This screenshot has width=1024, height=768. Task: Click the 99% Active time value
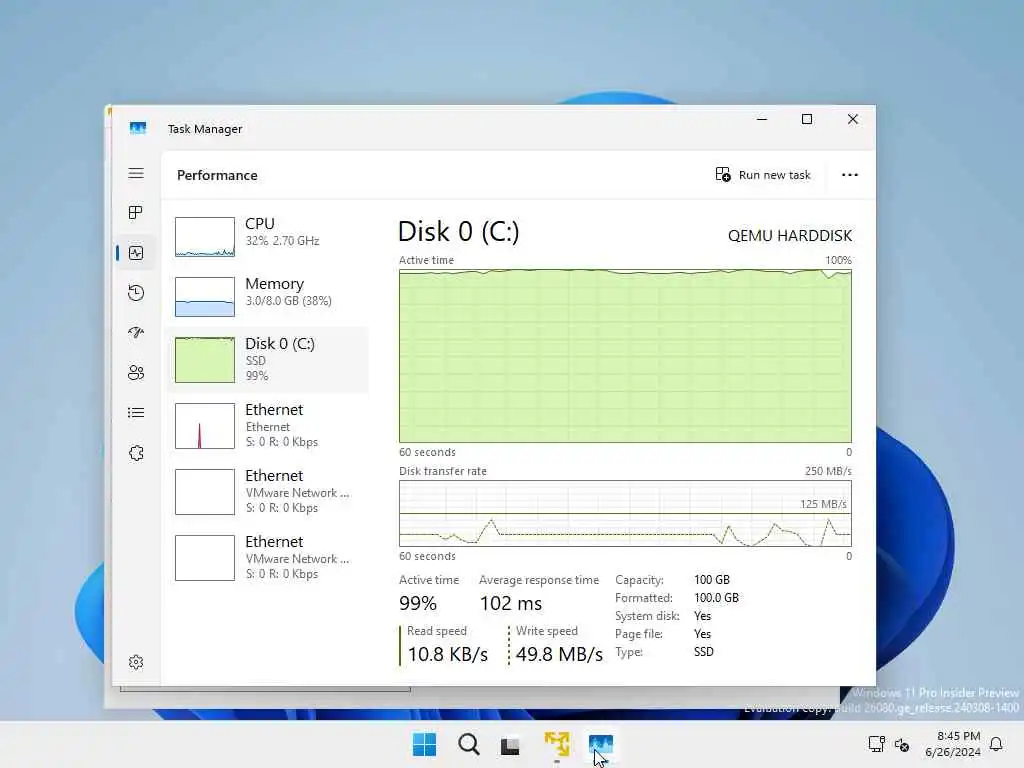(x=418, y=603)
